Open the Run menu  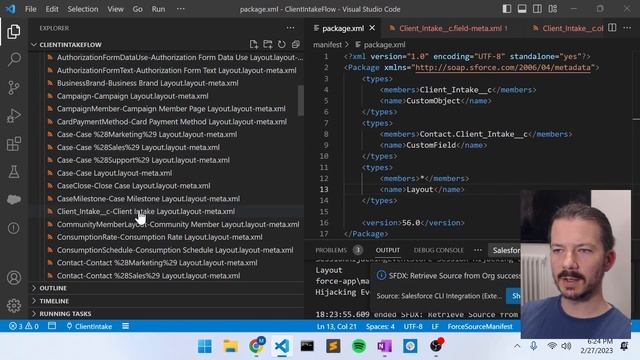158,9
